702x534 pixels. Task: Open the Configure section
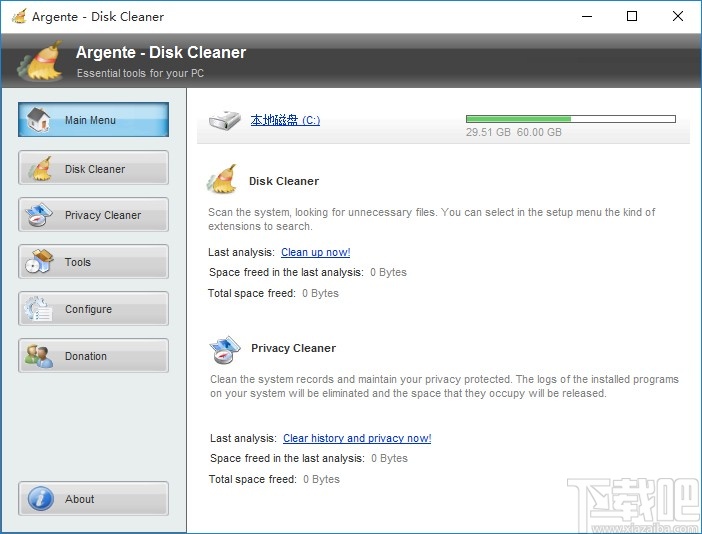pyautogui.click(x=93, y=309)
